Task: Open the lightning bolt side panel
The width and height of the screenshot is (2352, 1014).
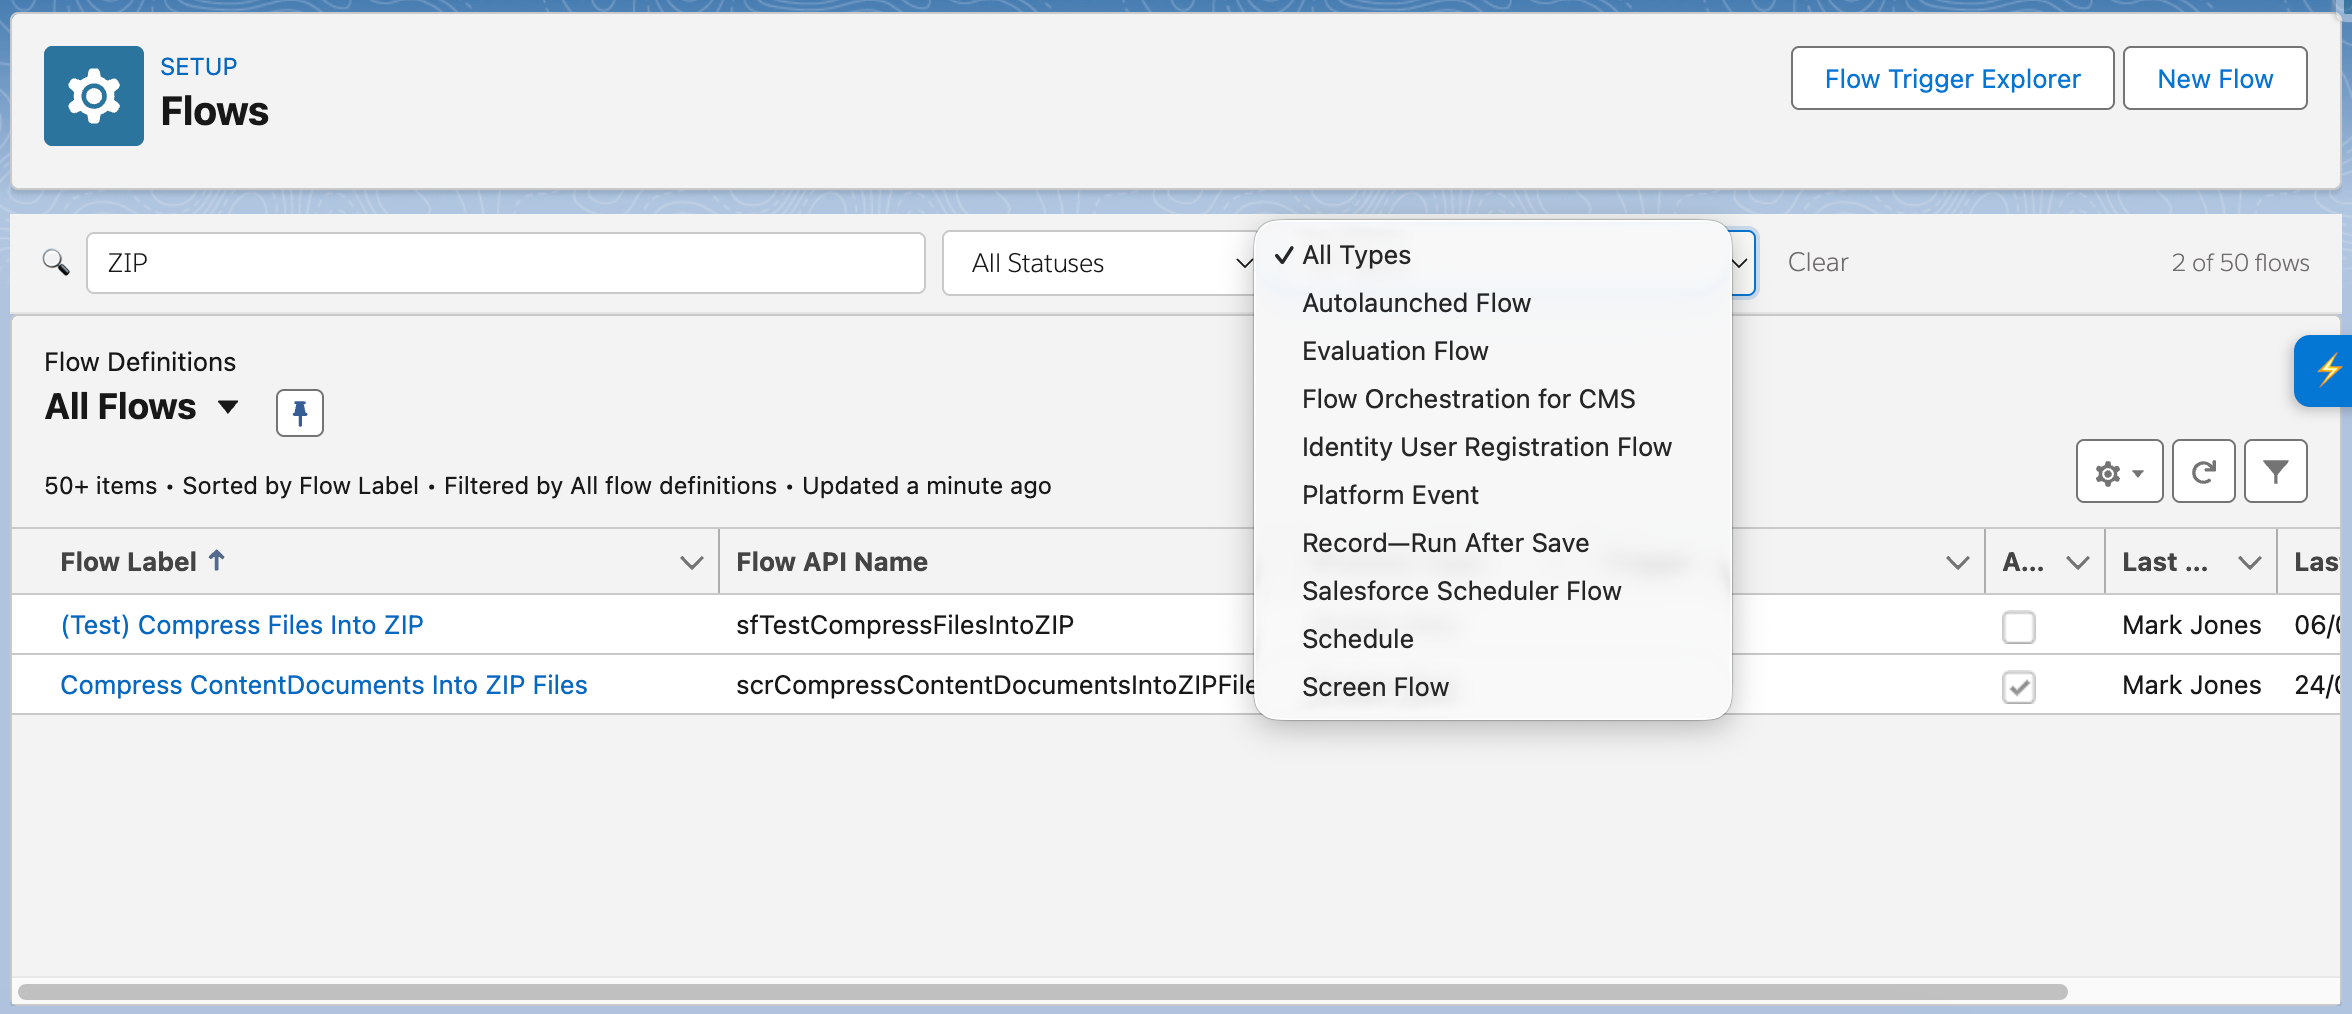Action: click(x=2330, y=371)
